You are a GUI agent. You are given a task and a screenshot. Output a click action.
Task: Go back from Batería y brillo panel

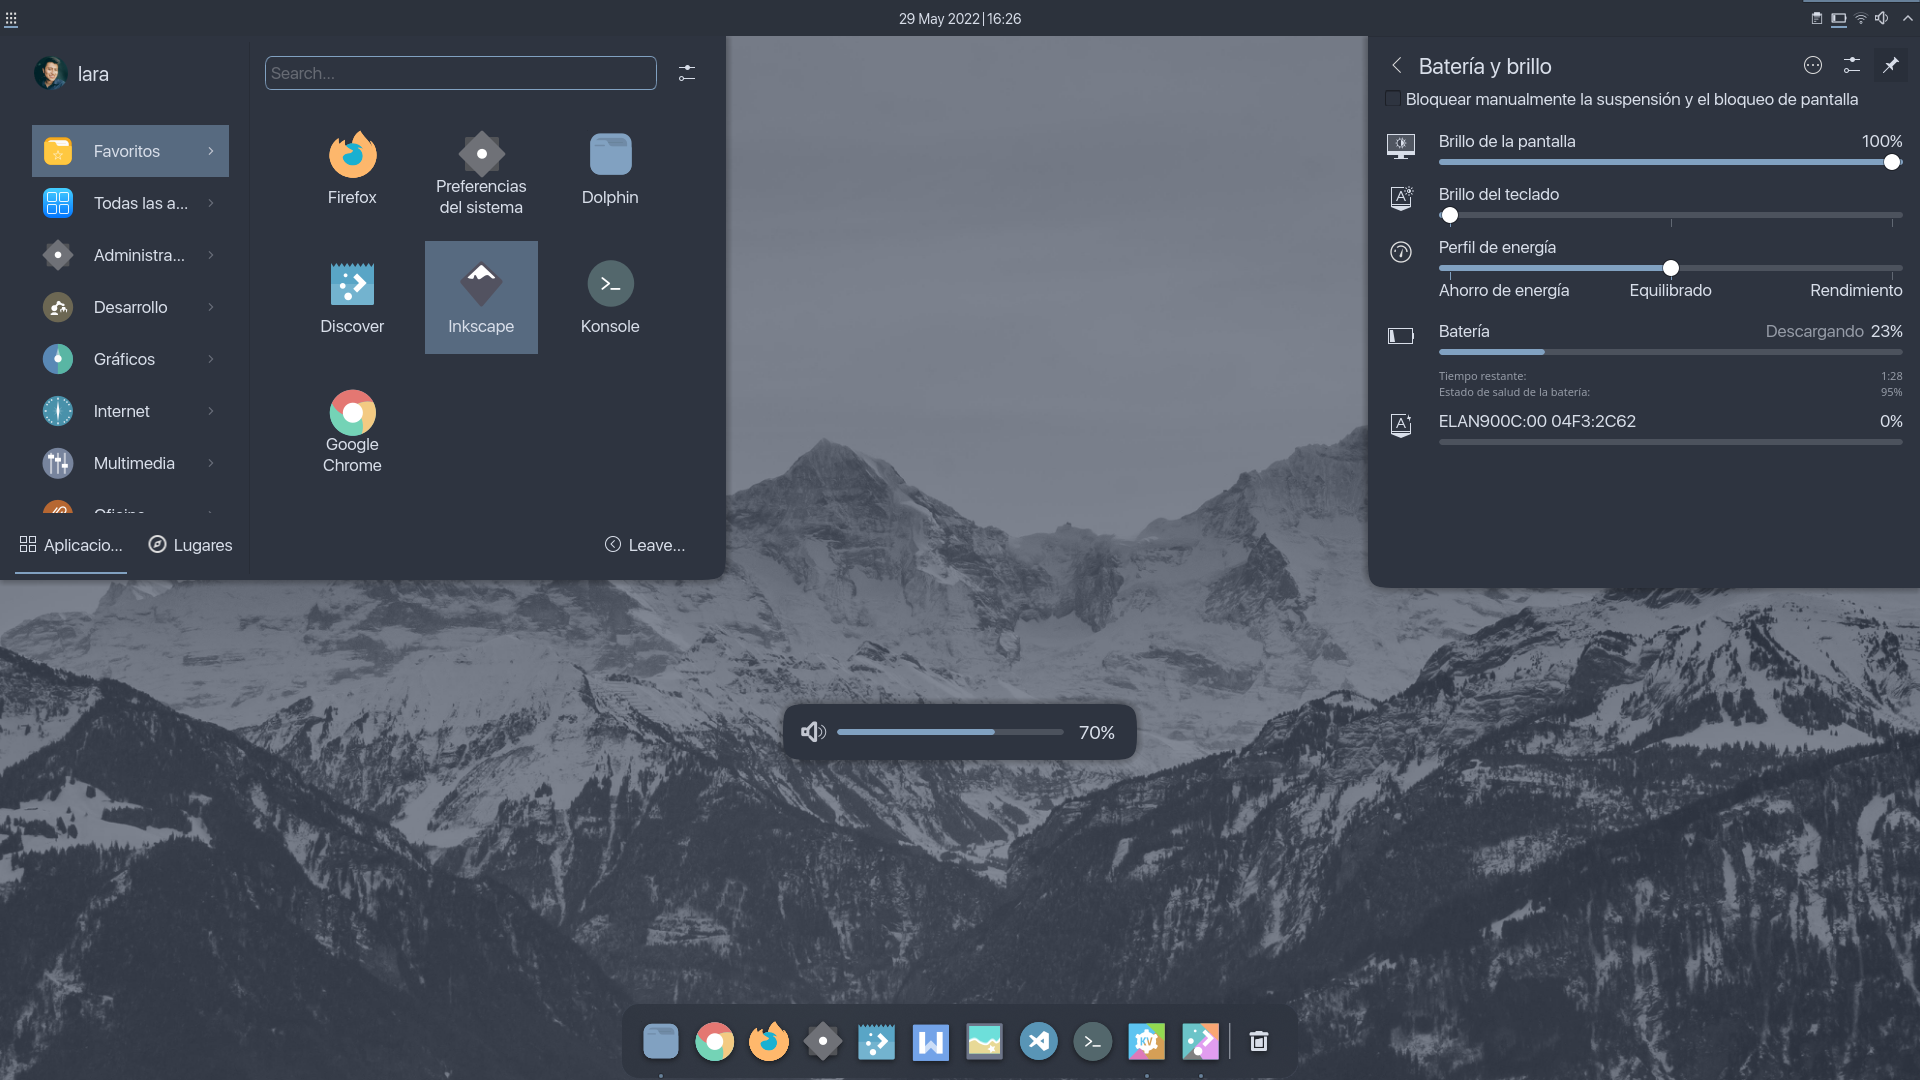tap(1397, 66)
